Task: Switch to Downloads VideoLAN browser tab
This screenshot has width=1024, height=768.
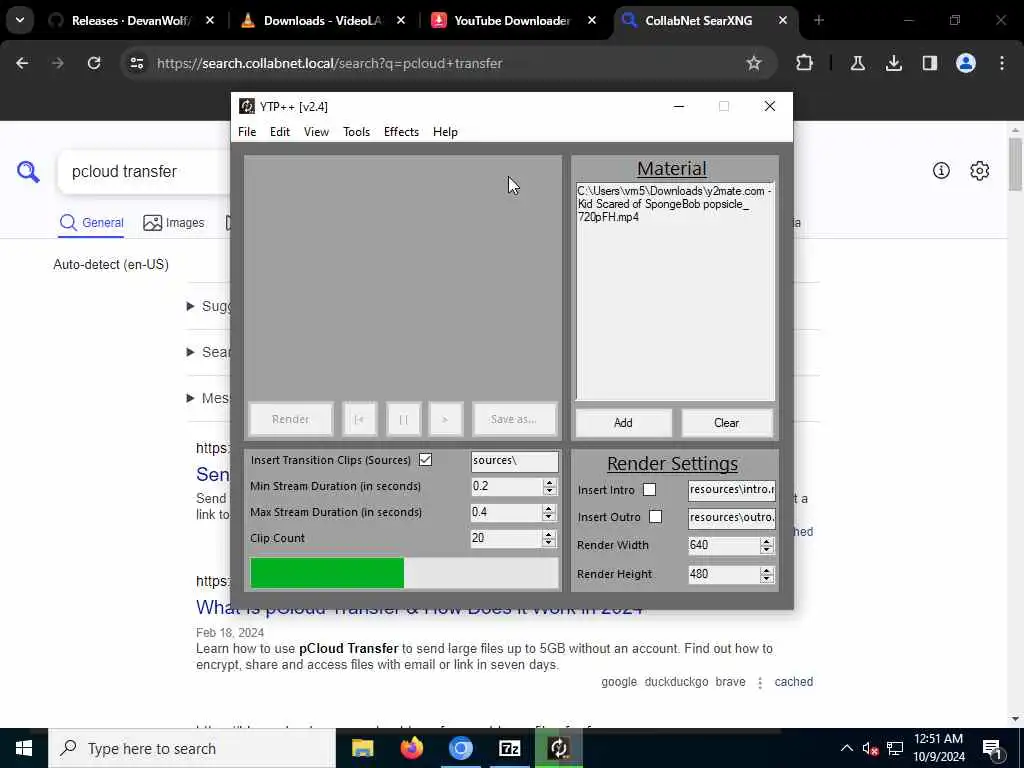Action: (323, 21)
